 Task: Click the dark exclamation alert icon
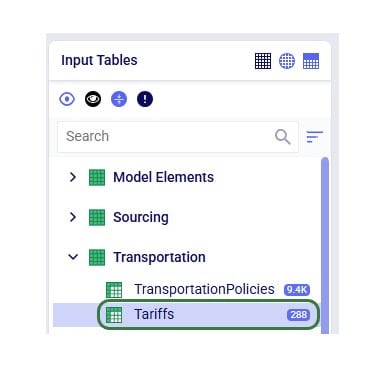[145, 99]
